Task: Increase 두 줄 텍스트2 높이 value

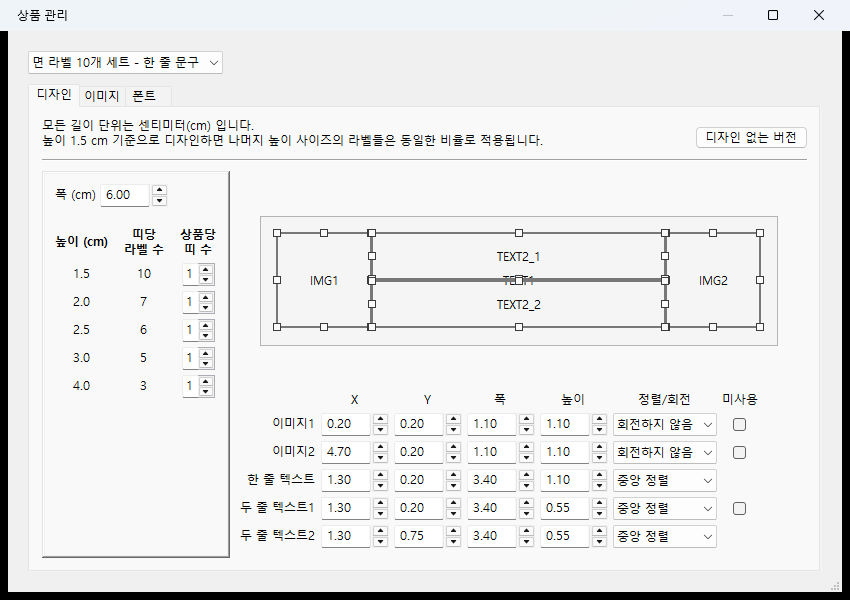Action: coord(600,532)
